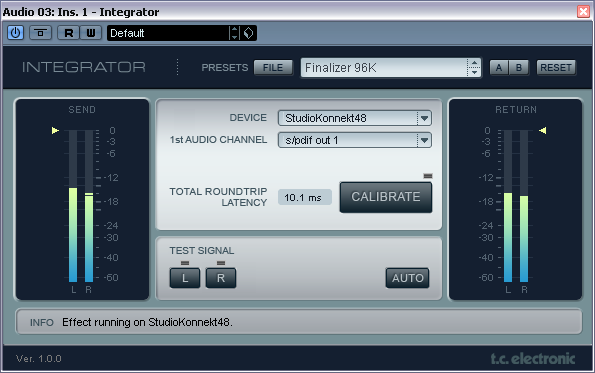Open the Default preset selector in the header

(x=168, y=33)
